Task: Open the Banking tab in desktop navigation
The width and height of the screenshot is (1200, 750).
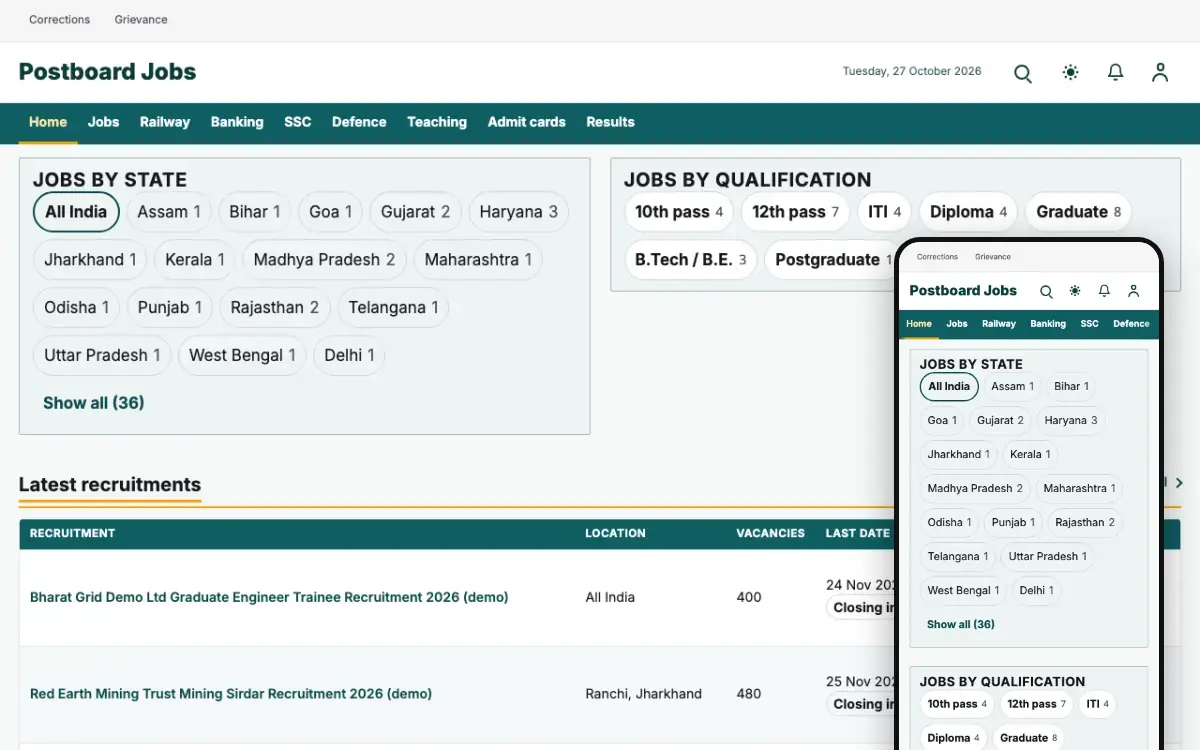Action: pyautogui.click(x=237, y=122)
